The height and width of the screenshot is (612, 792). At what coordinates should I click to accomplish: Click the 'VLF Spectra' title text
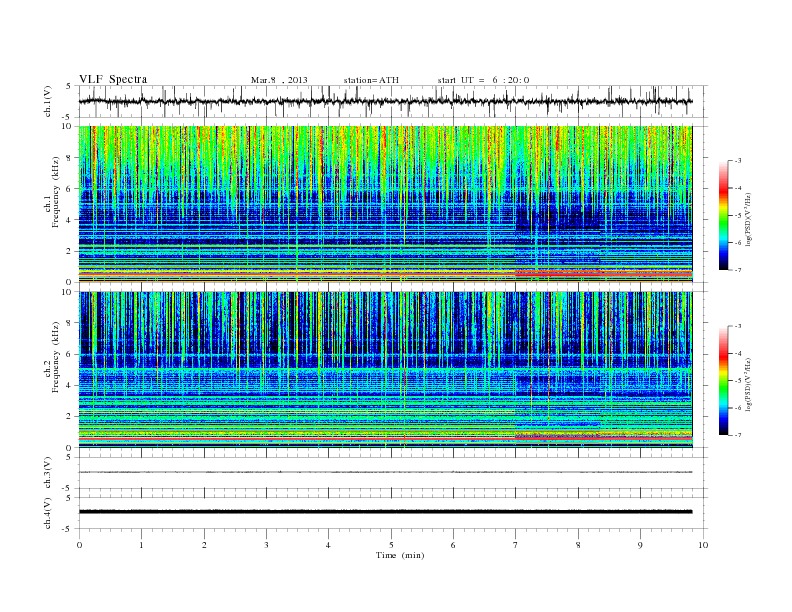tap(113, 79)
